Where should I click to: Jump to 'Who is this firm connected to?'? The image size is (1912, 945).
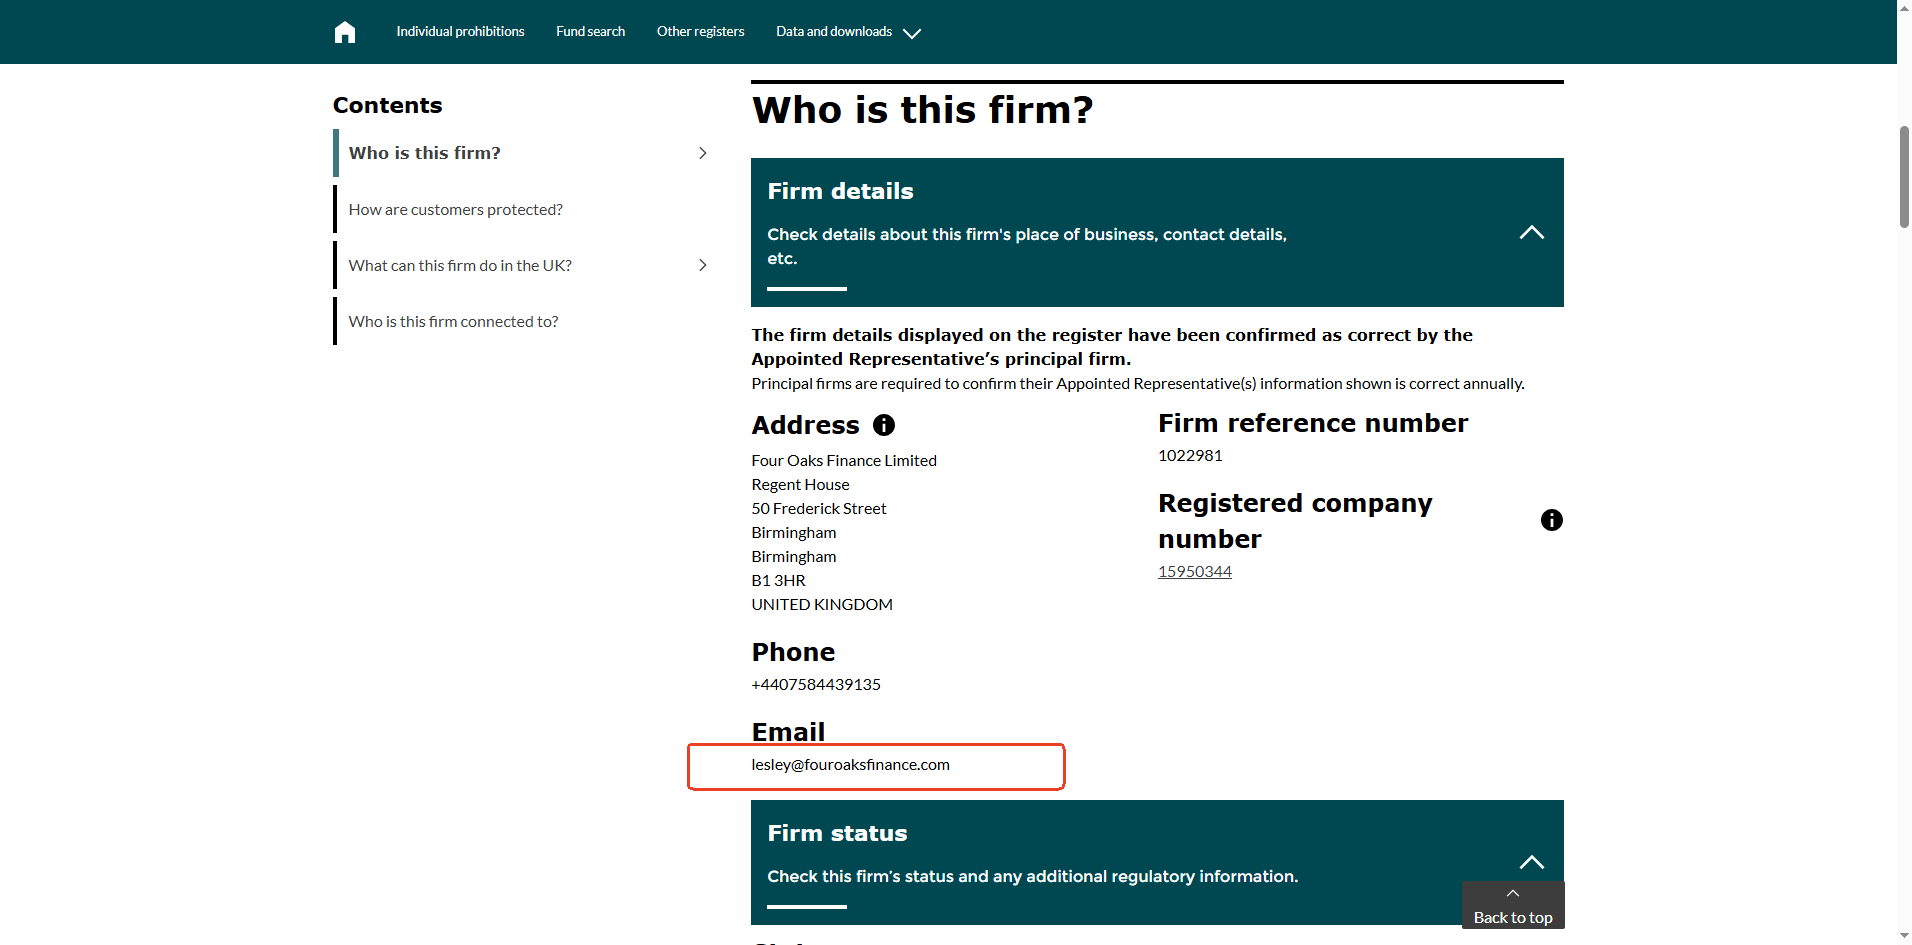(x=453, y=322)
